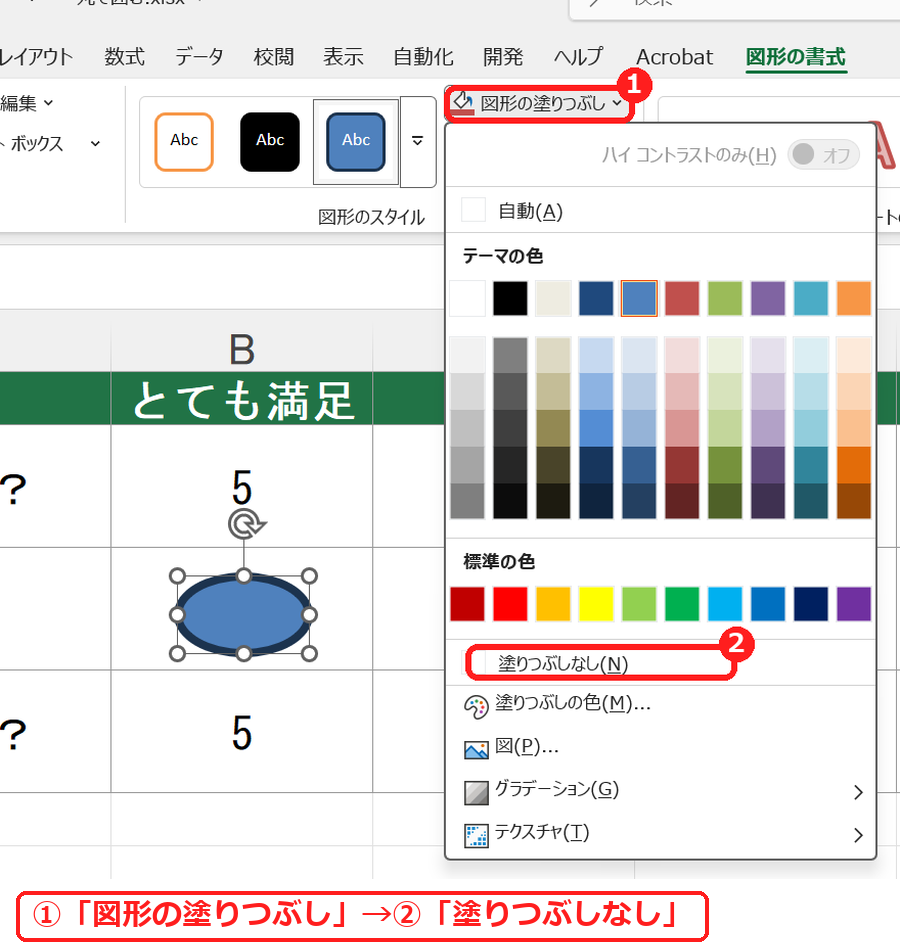900x949 pixels.
Task: Open the テクスチャ submenu arrow
Action: click(858, 835)
